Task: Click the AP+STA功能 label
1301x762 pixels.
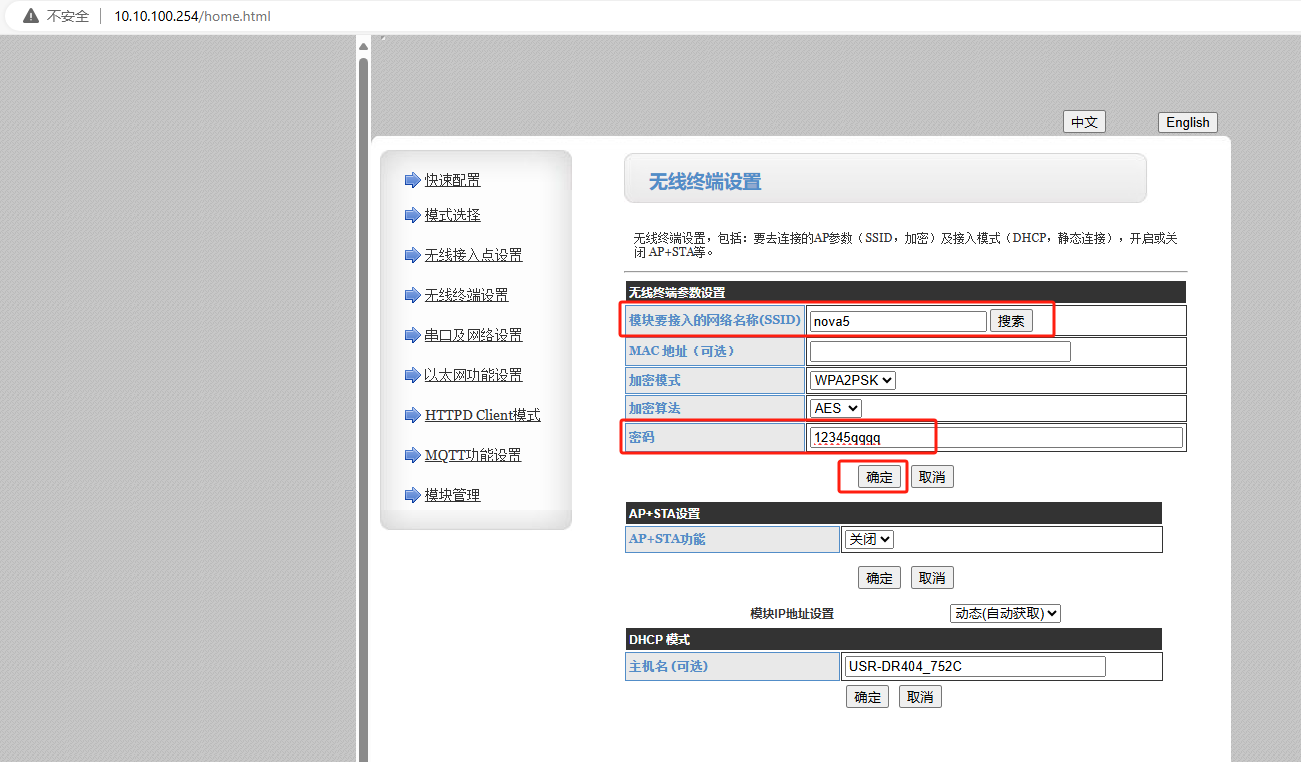Action: click(667, 539)
